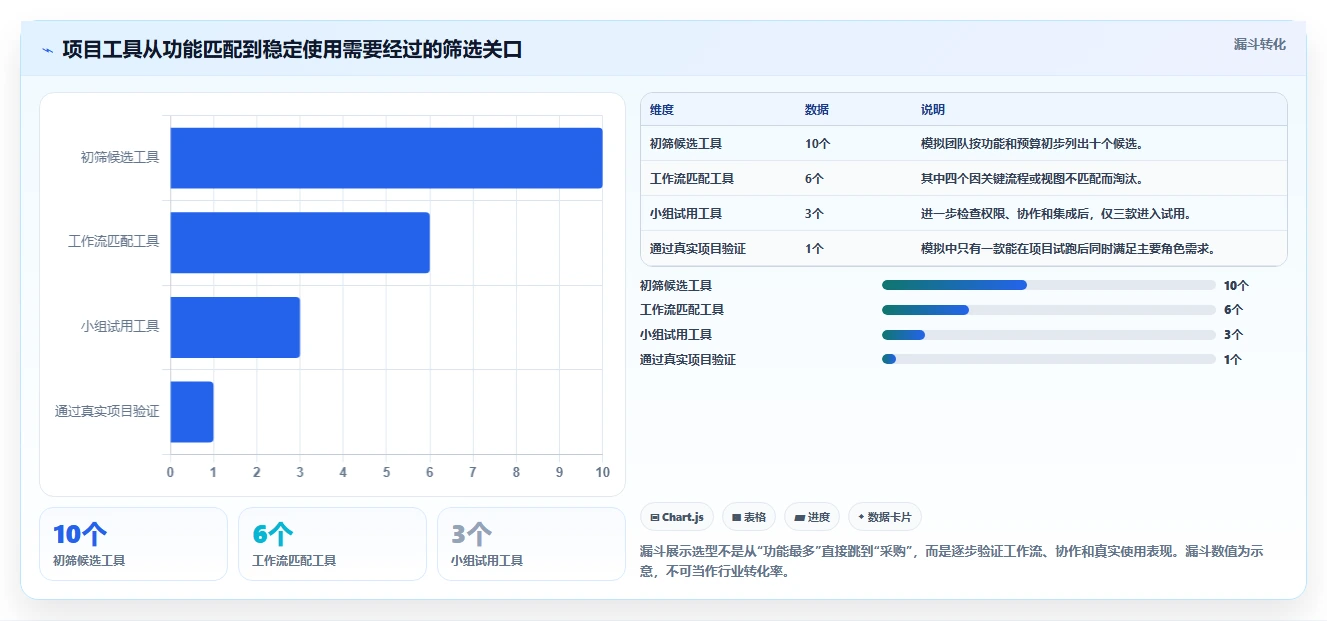Click the 10个 label beside the progress bar
Viewport: 1327px width, 621px height.
click(1237, 286)
